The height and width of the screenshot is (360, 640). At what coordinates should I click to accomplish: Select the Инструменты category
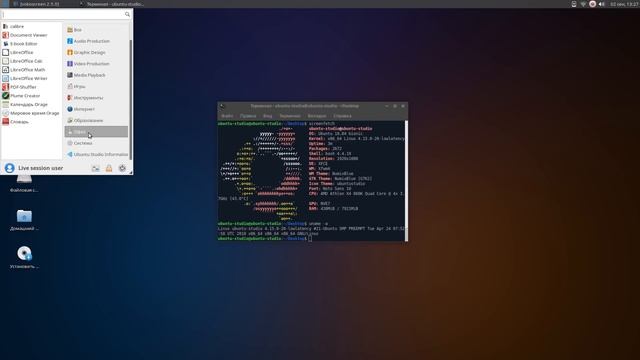96,98
